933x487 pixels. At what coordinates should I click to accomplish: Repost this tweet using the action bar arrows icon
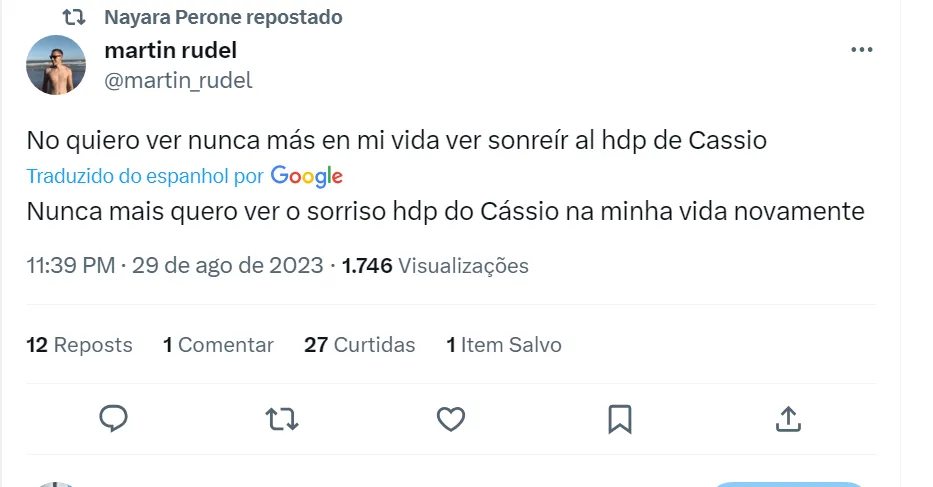tap(282, 418)
